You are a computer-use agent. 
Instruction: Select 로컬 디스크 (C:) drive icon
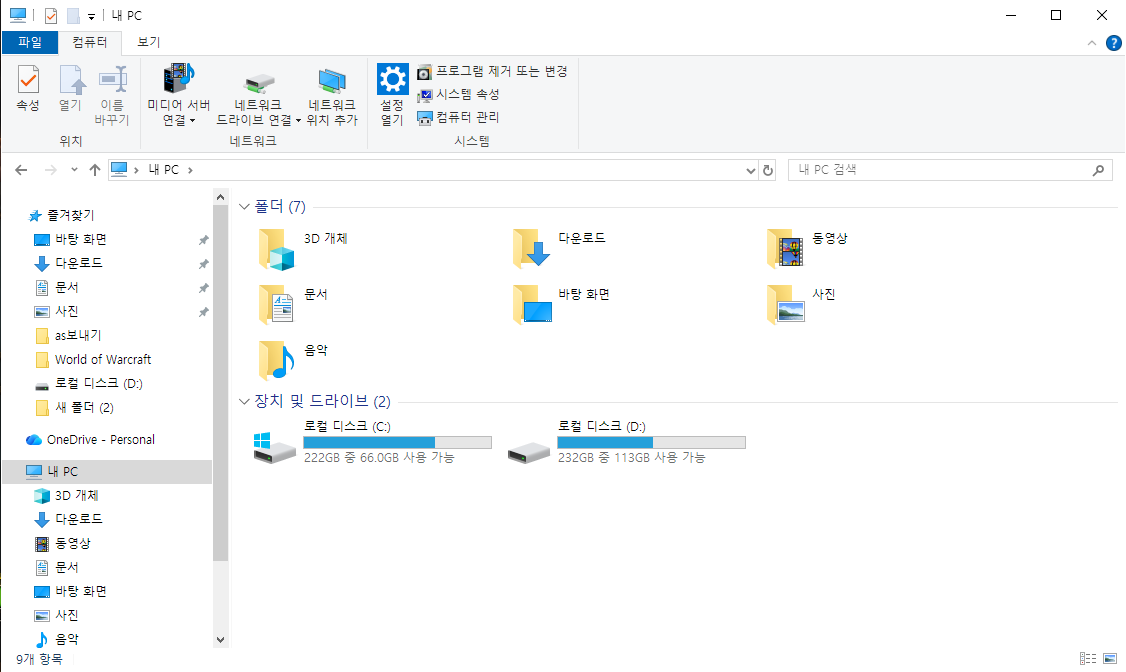(x=275, y=446)
